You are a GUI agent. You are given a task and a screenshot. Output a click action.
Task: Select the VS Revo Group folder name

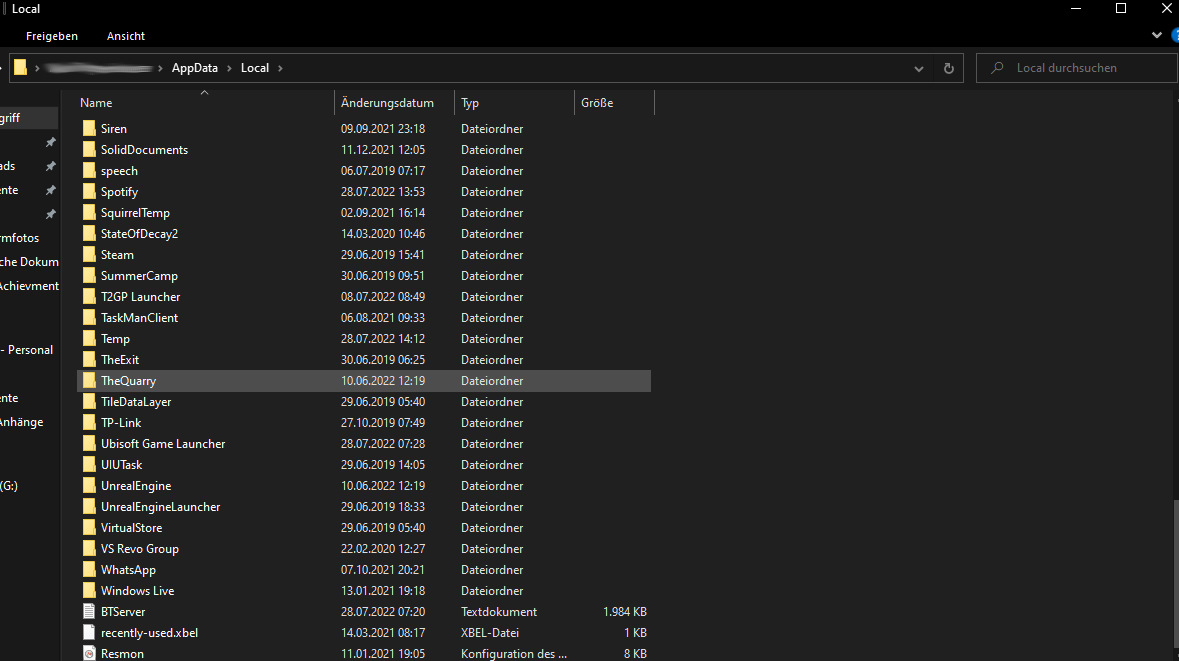[140, 549]
